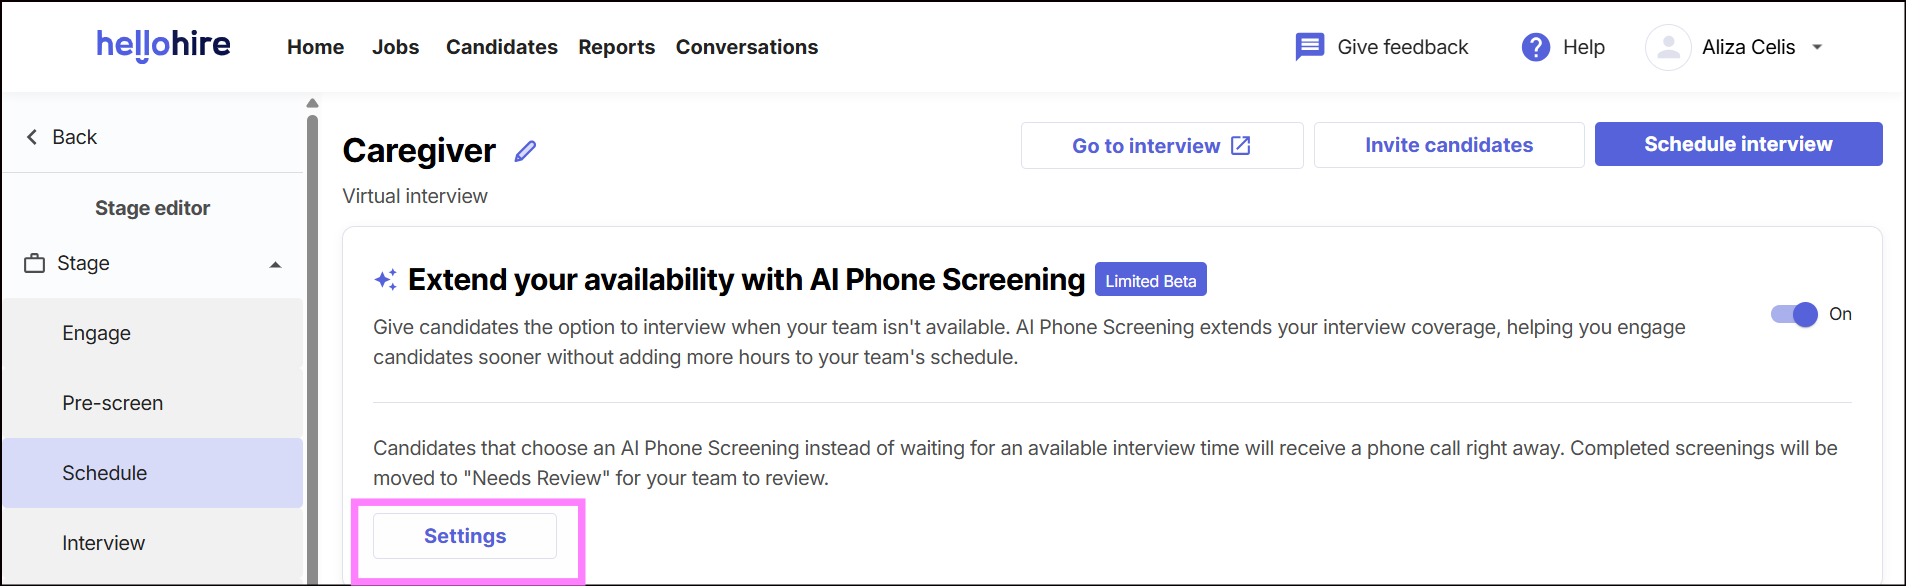
Task: Click the Help question mark icon
Action: [x=1535, y=47]
